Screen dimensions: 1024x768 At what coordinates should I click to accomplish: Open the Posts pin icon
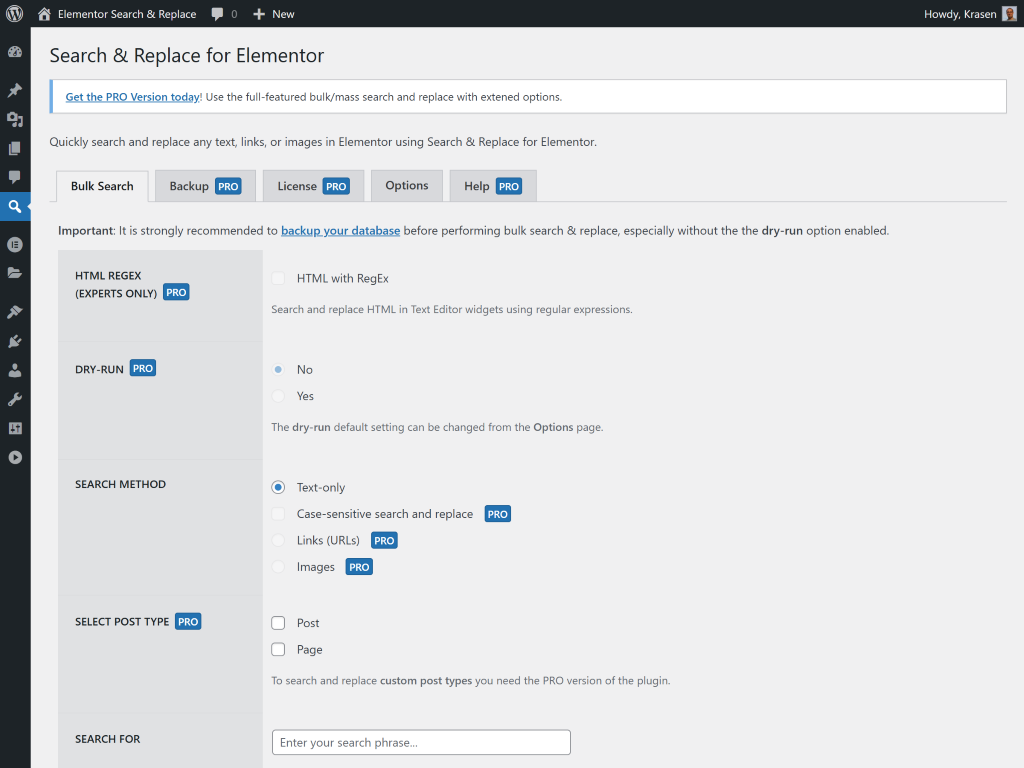[x=15, y=90]
